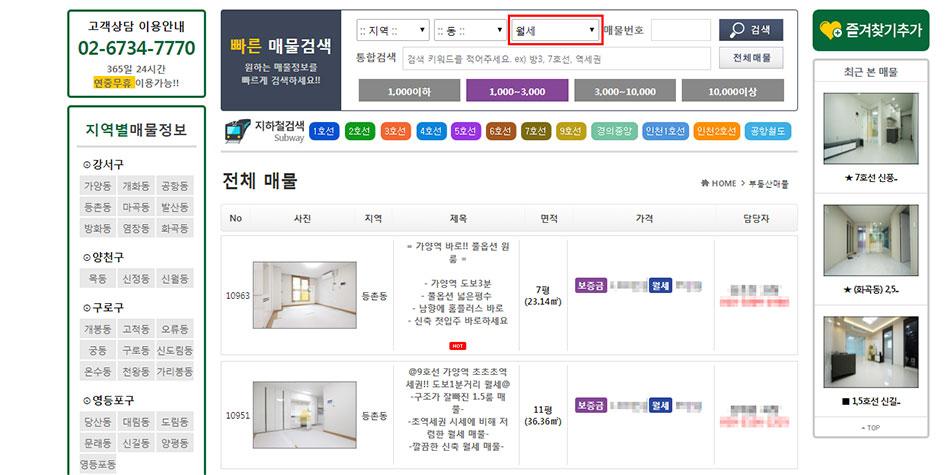The width and height of the screenshot is (950, 475).
Task: Click the subway train icon
Action: (237, 131)
